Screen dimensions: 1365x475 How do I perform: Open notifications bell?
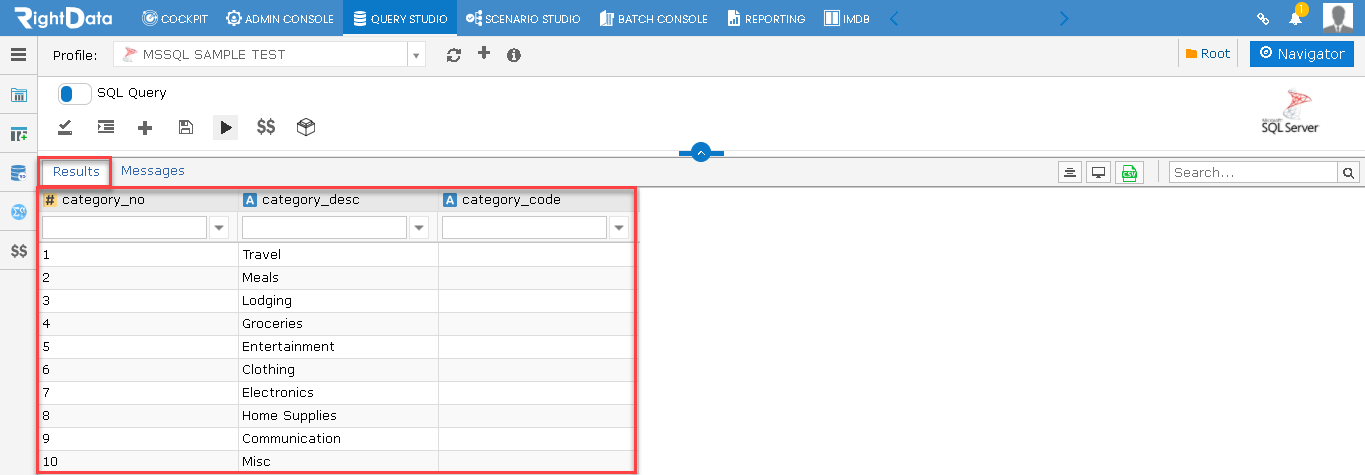click(1295, 19)
